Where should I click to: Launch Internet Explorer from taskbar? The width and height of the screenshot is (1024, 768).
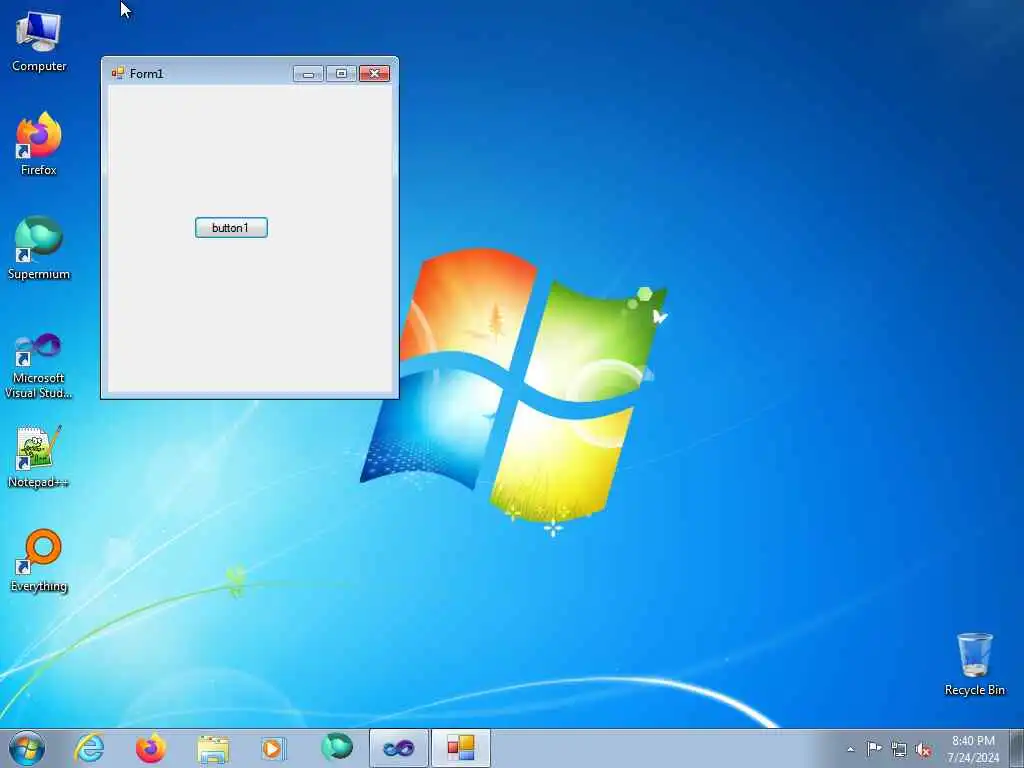(x=89, y=748)
